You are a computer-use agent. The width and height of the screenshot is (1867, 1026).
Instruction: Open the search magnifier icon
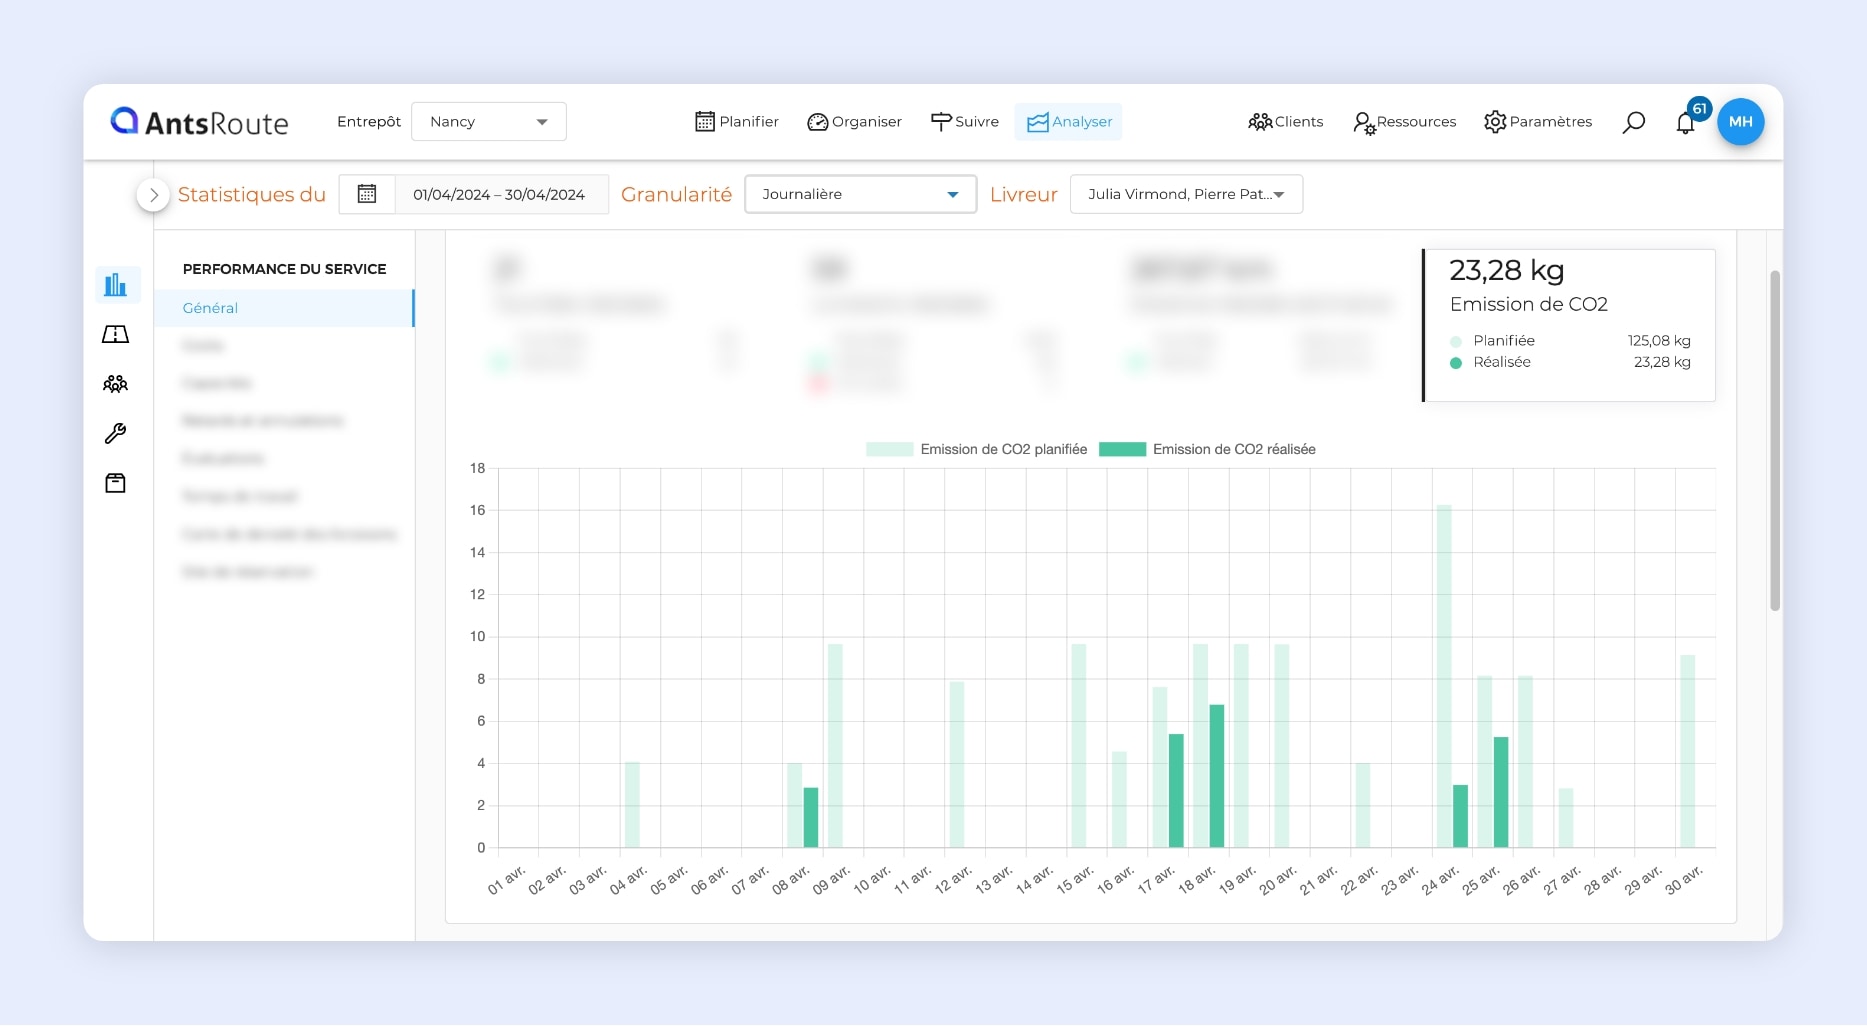[x=1633, y=122]
